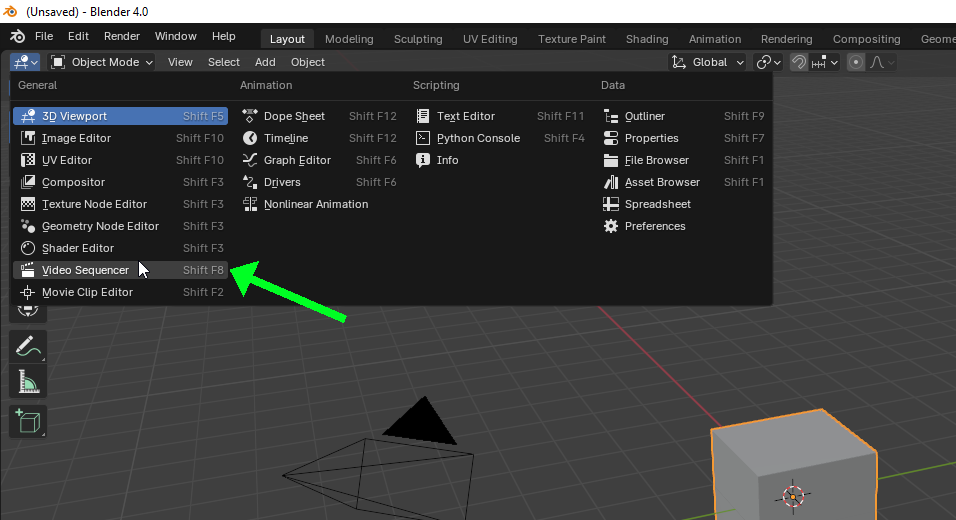Click the Blender logo menu icon

point(18,37)
